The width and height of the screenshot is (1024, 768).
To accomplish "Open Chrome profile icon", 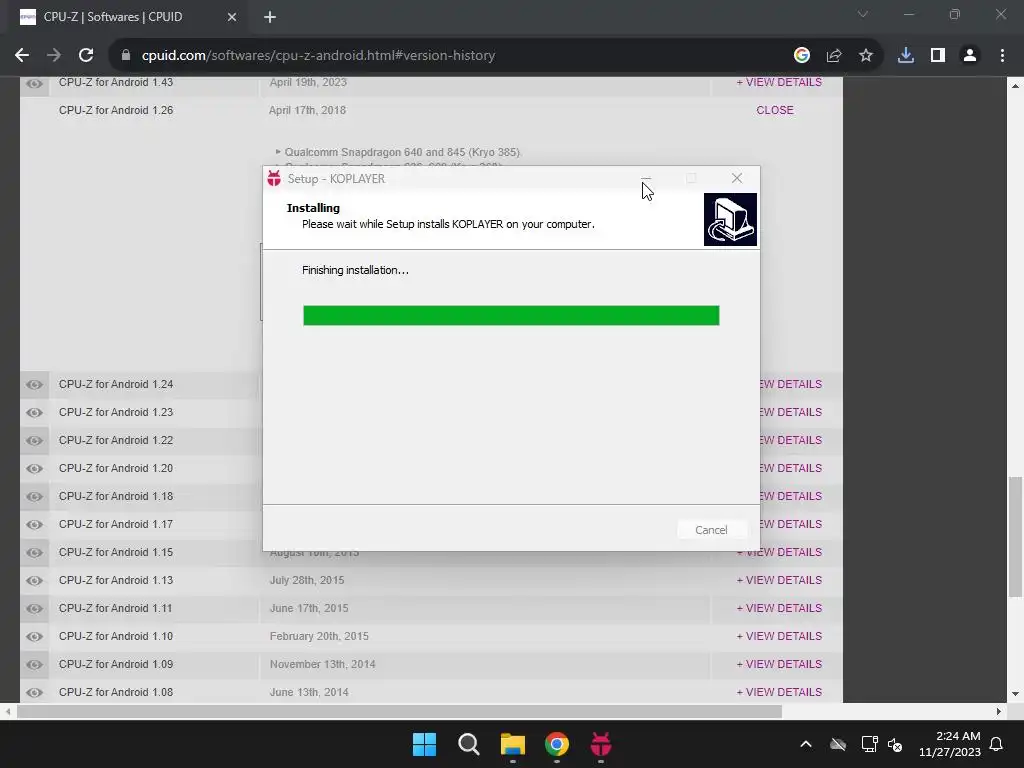I will click(x=970, y=56).
